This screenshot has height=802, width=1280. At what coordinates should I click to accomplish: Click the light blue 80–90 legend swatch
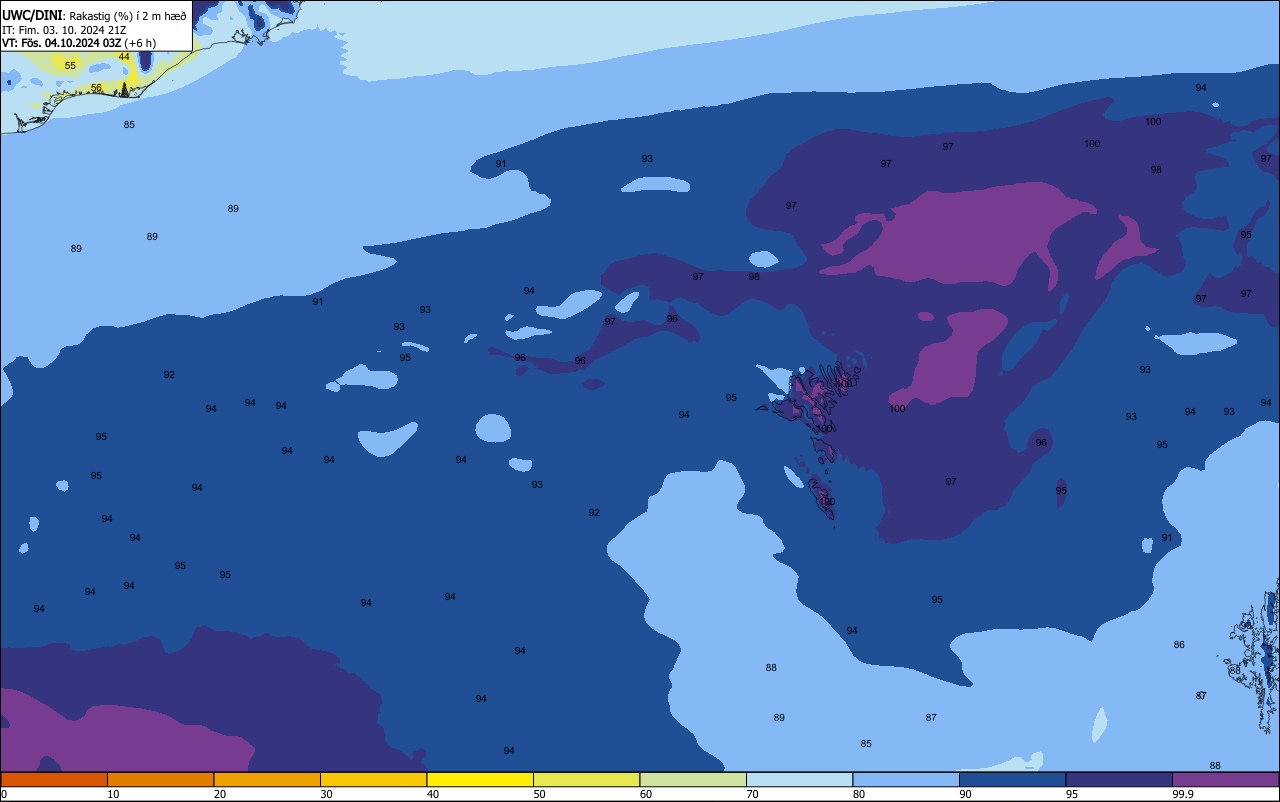(906, 779)
